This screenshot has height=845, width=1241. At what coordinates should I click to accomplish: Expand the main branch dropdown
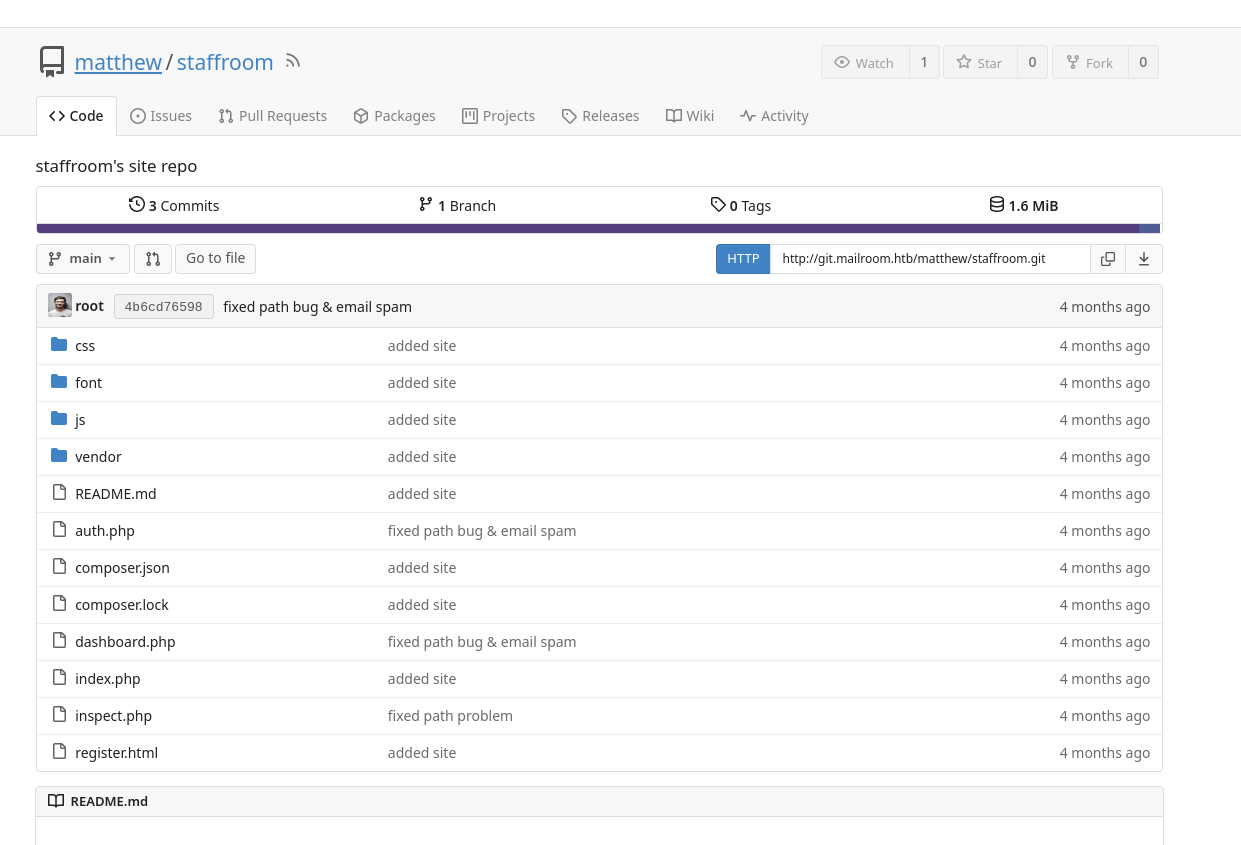tap(83, 259)
